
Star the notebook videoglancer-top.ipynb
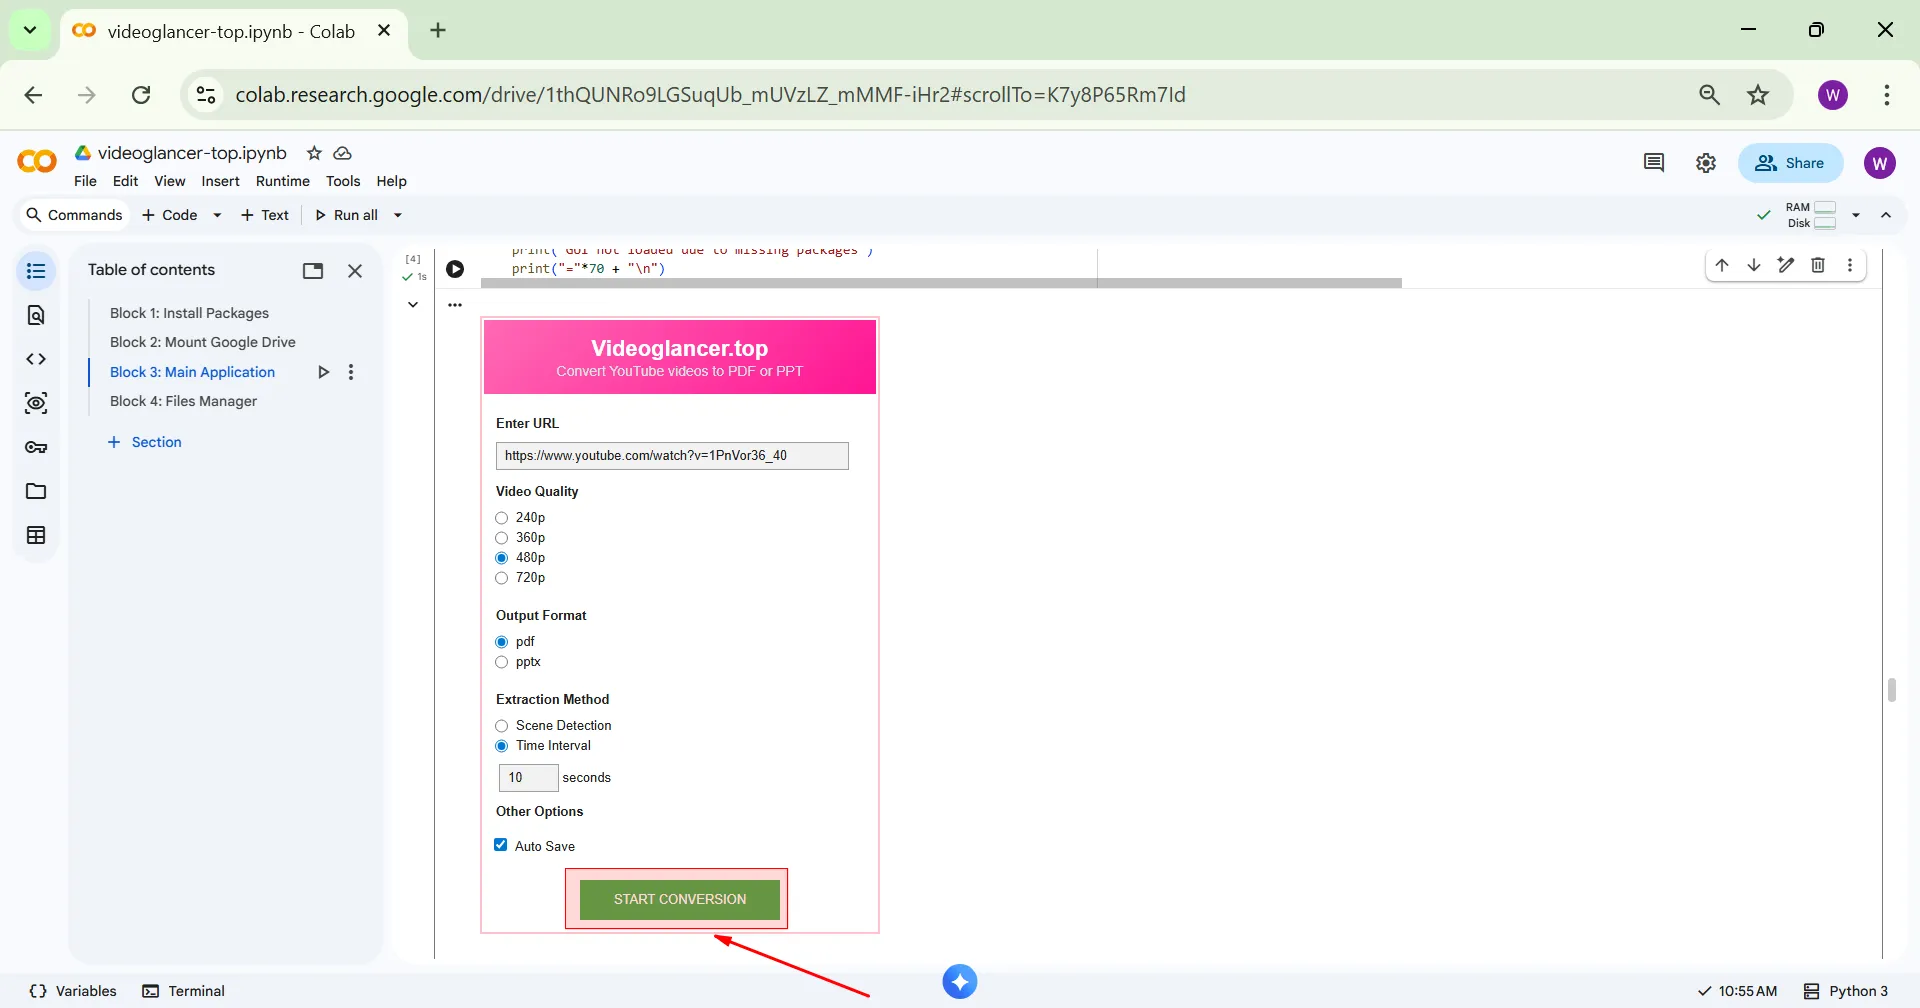pyautogui.click(x=314, y=153)
